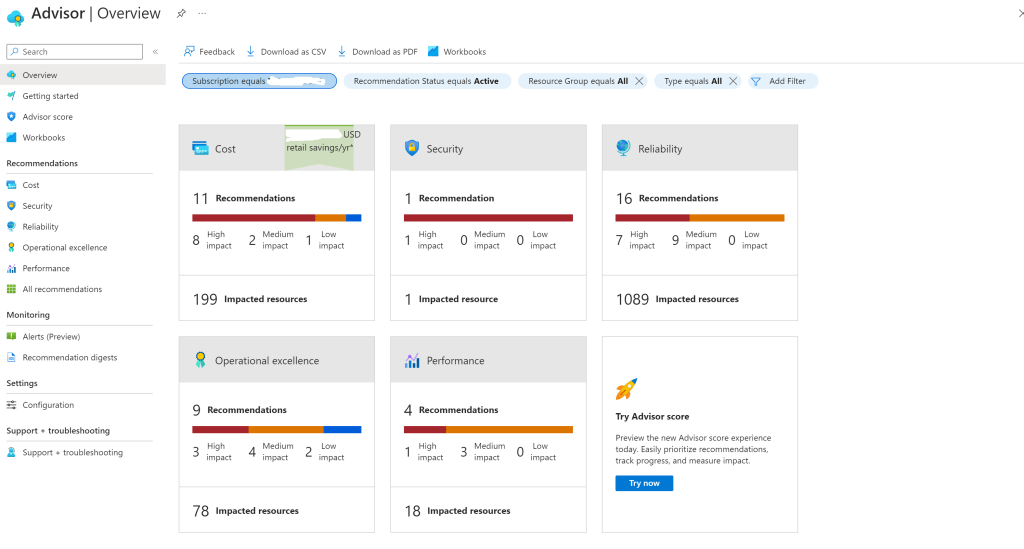
Task: Open 16 Recommendations on Reliability card
Action: pos(667,198)
